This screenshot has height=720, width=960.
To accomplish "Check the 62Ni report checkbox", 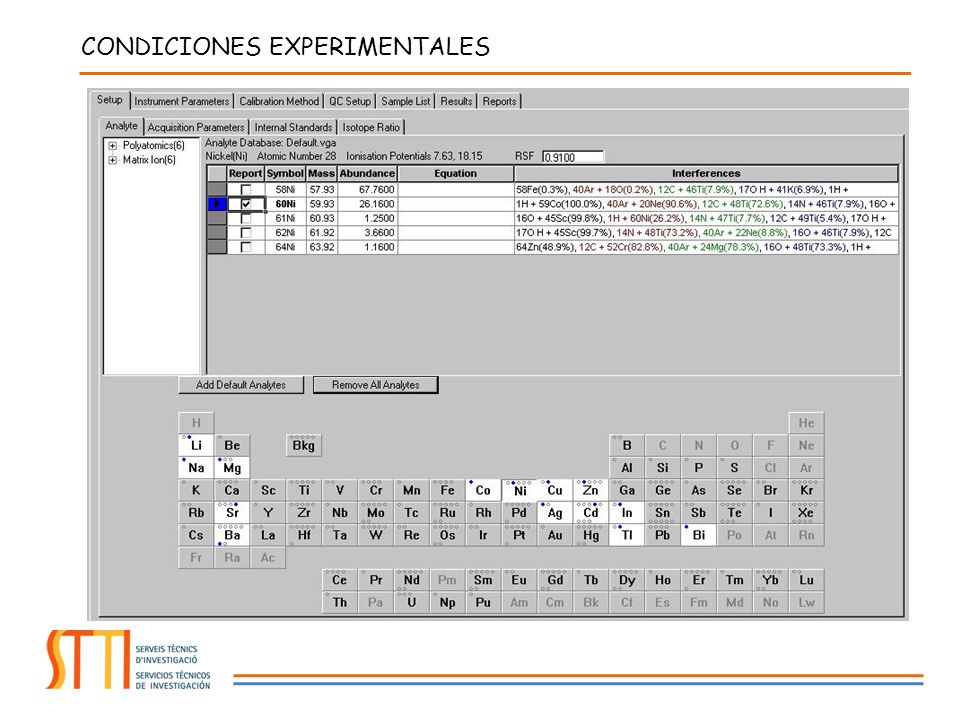I will tap(246, 233).
